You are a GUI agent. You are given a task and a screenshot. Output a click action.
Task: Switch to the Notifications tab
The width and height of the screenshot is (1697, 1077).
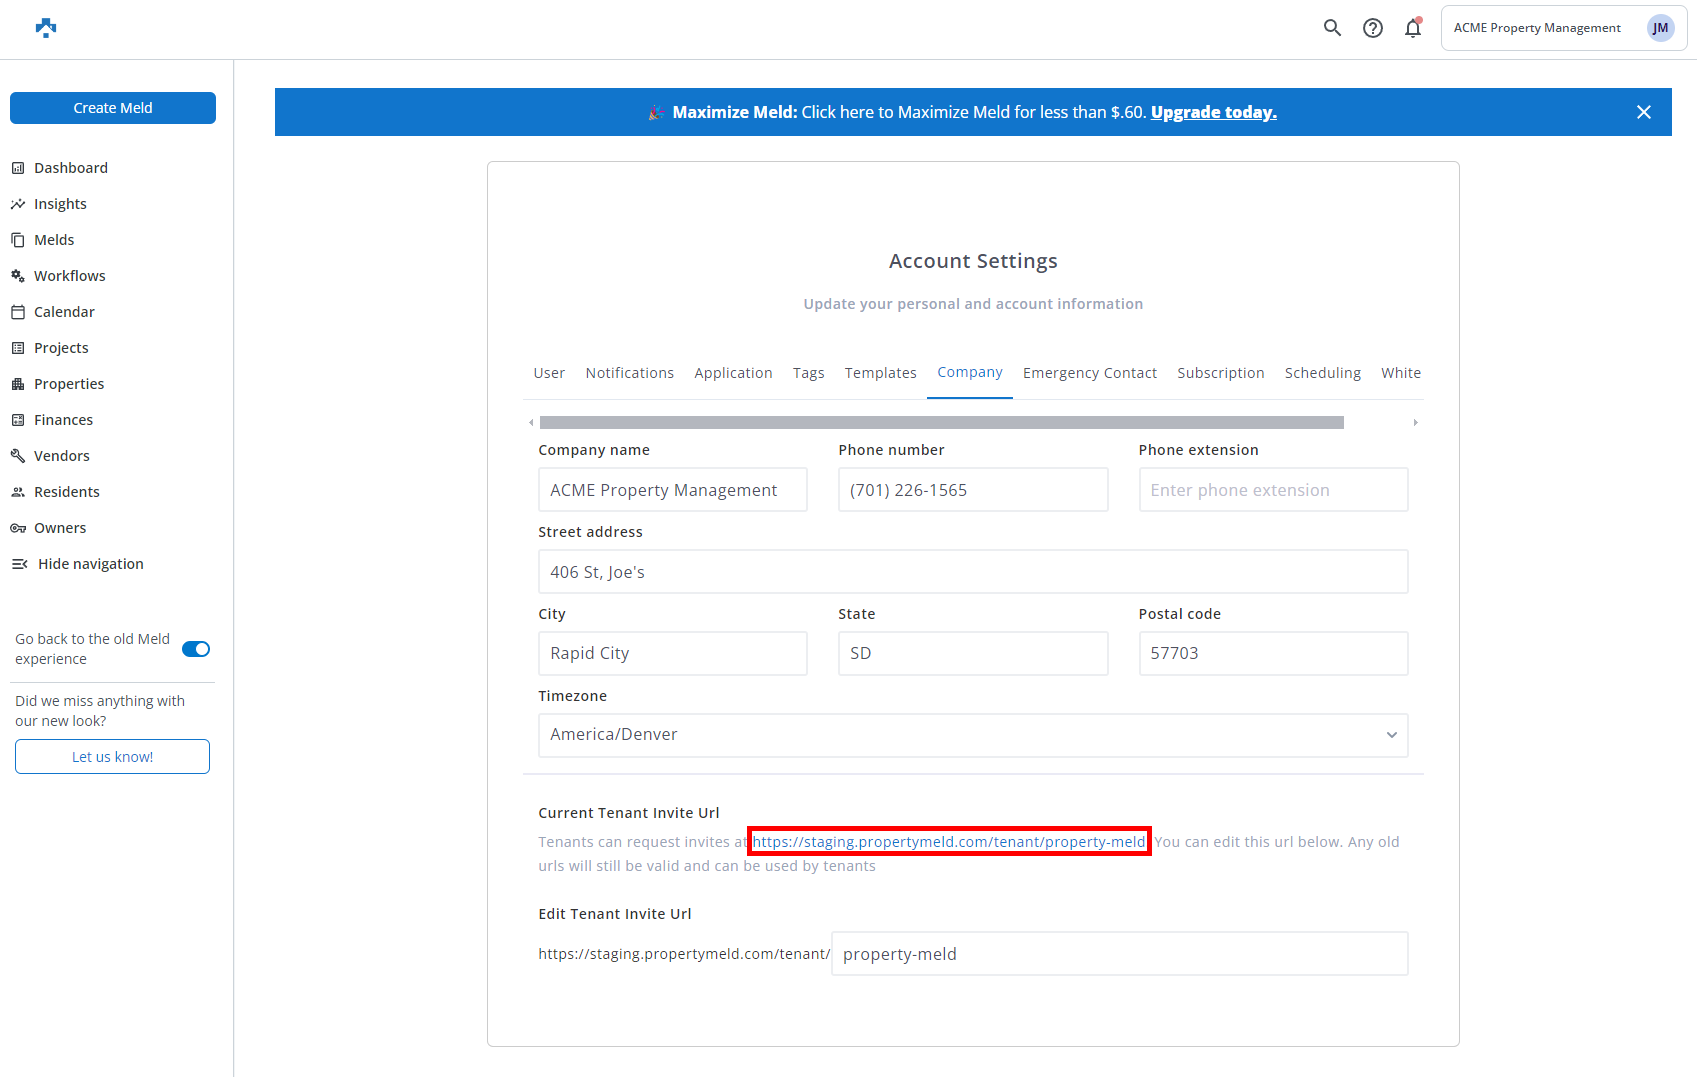(629, 373)
